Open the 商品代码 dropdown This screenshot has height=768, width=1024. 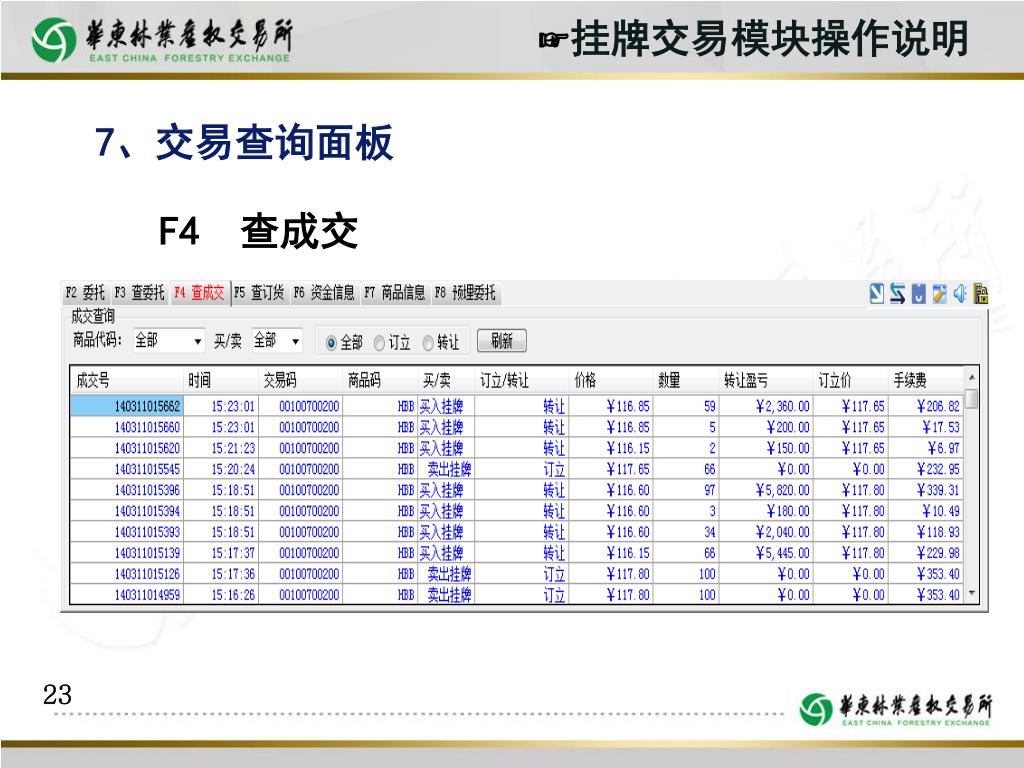pos(198,341)
